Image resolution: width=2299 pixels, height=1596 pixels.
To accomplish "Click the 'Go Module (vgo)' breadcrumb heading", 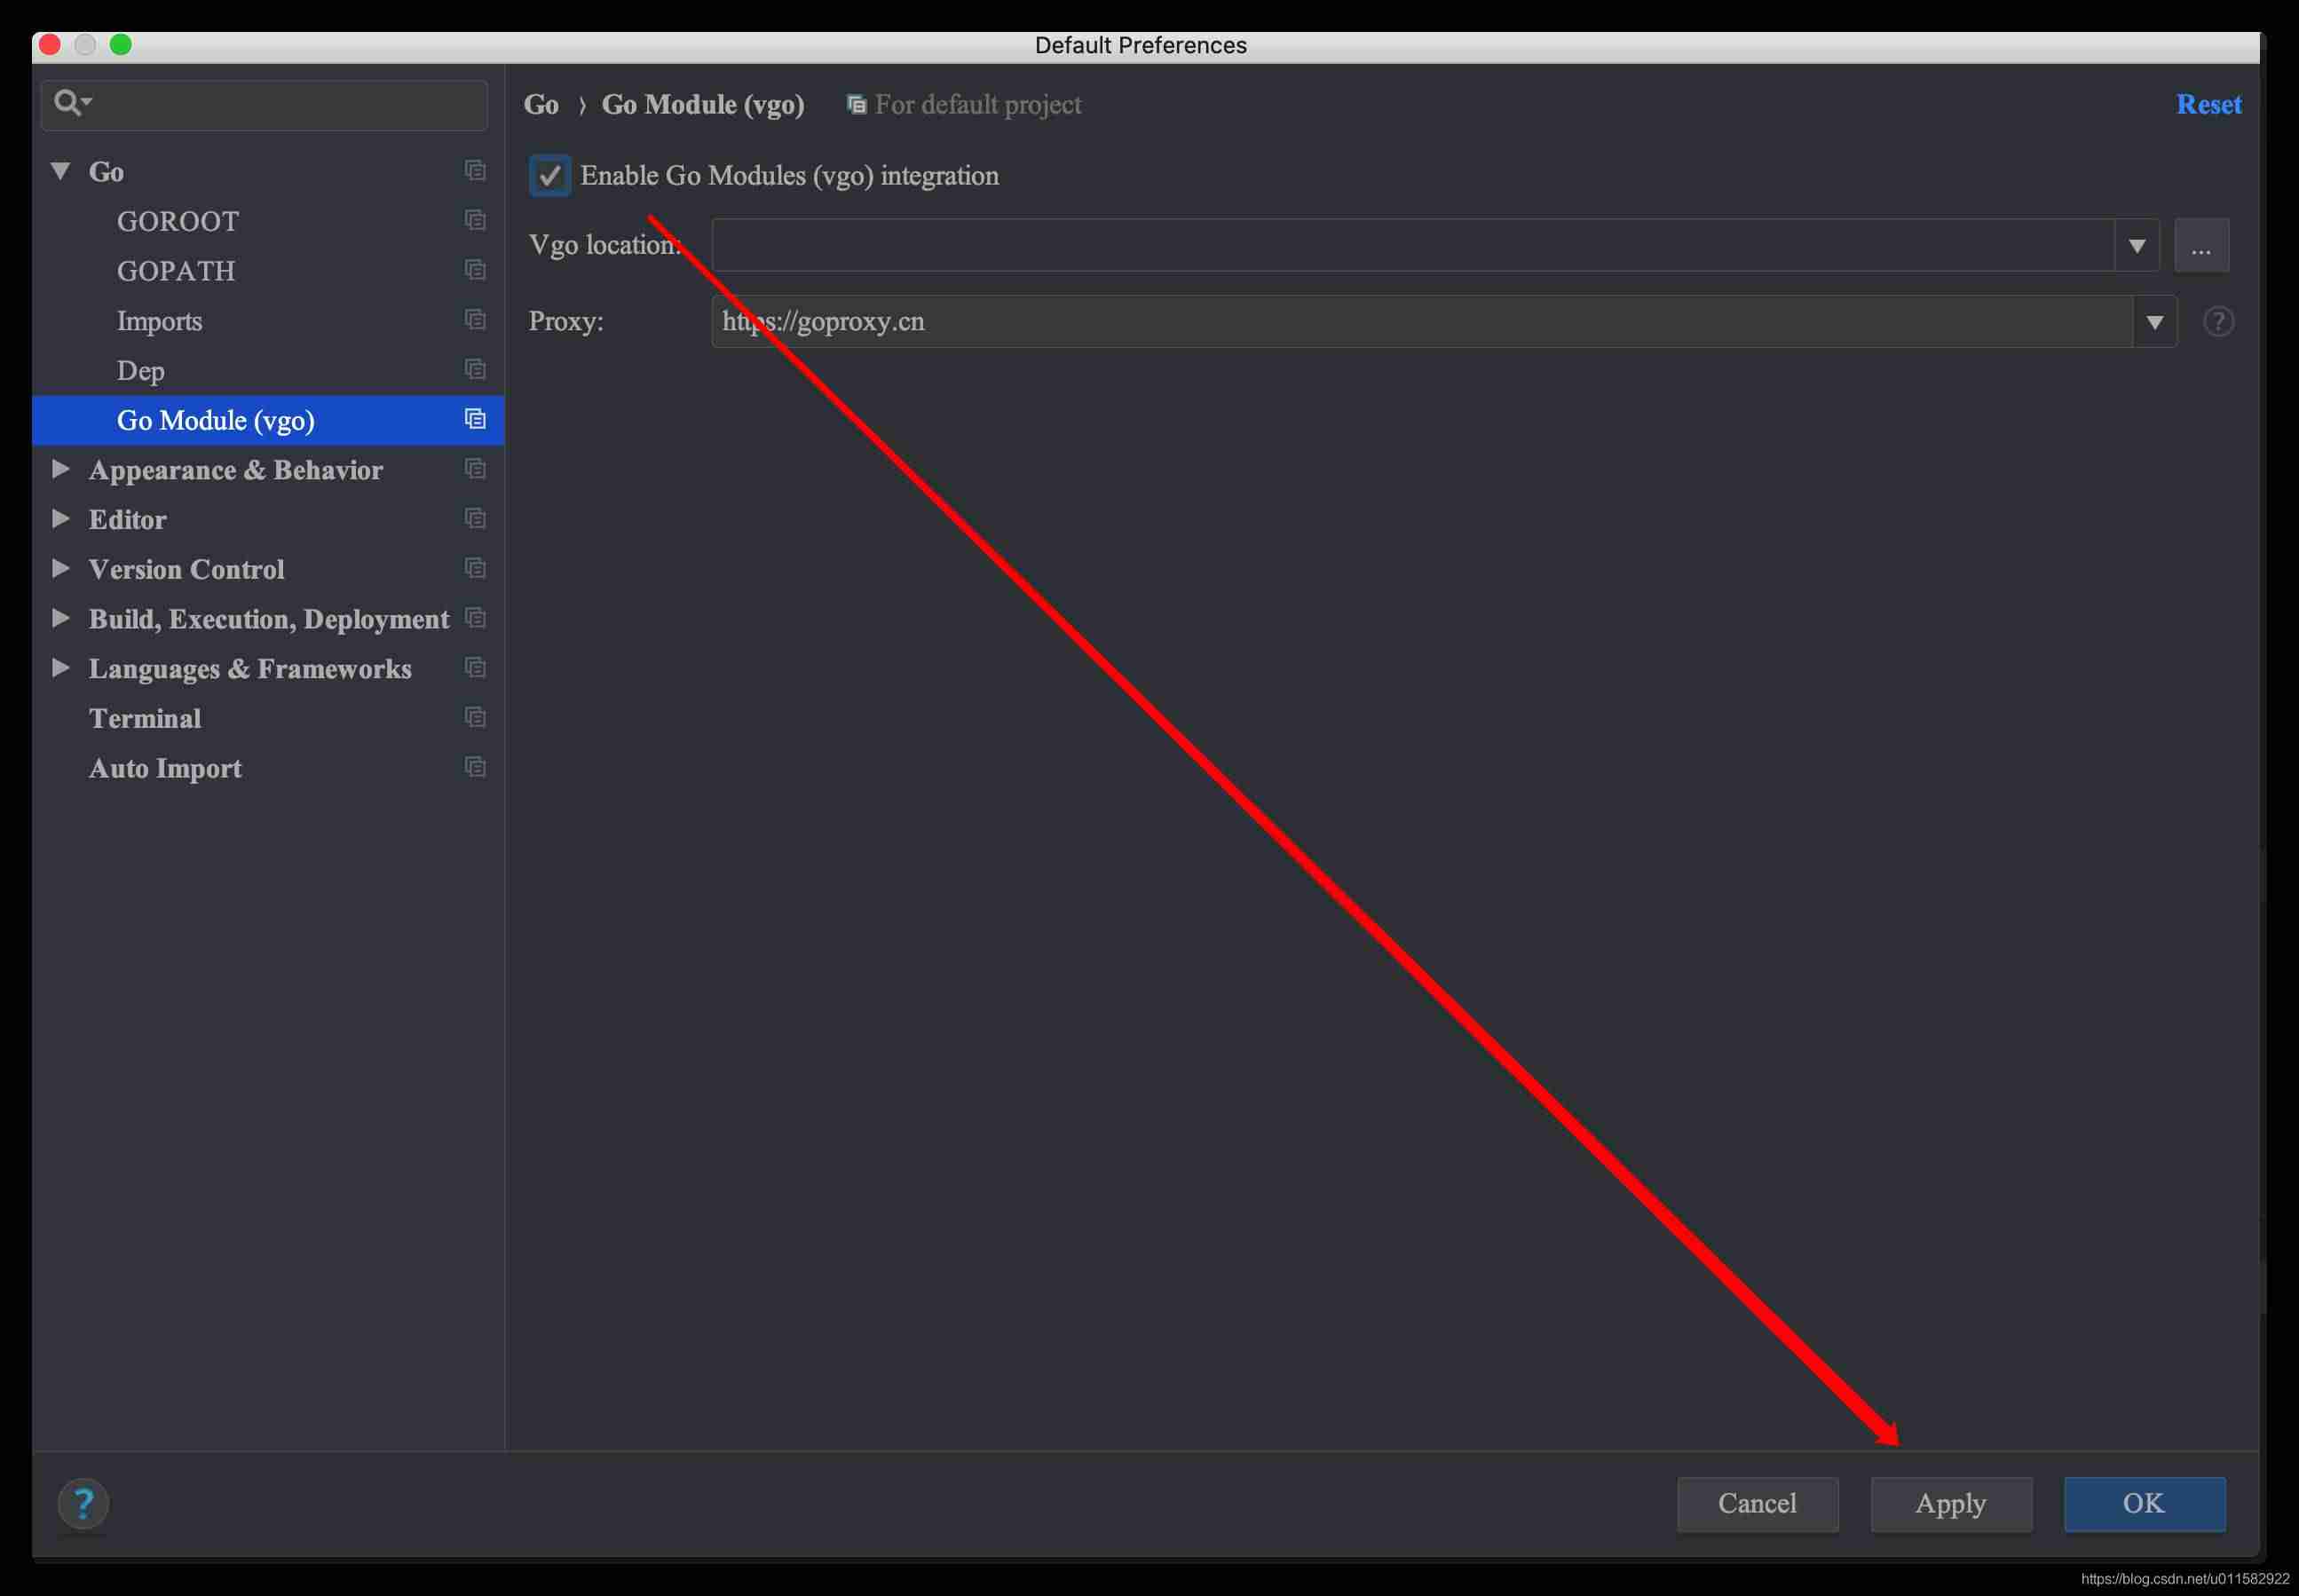I will pyautogui.click(x=703, y=105).
